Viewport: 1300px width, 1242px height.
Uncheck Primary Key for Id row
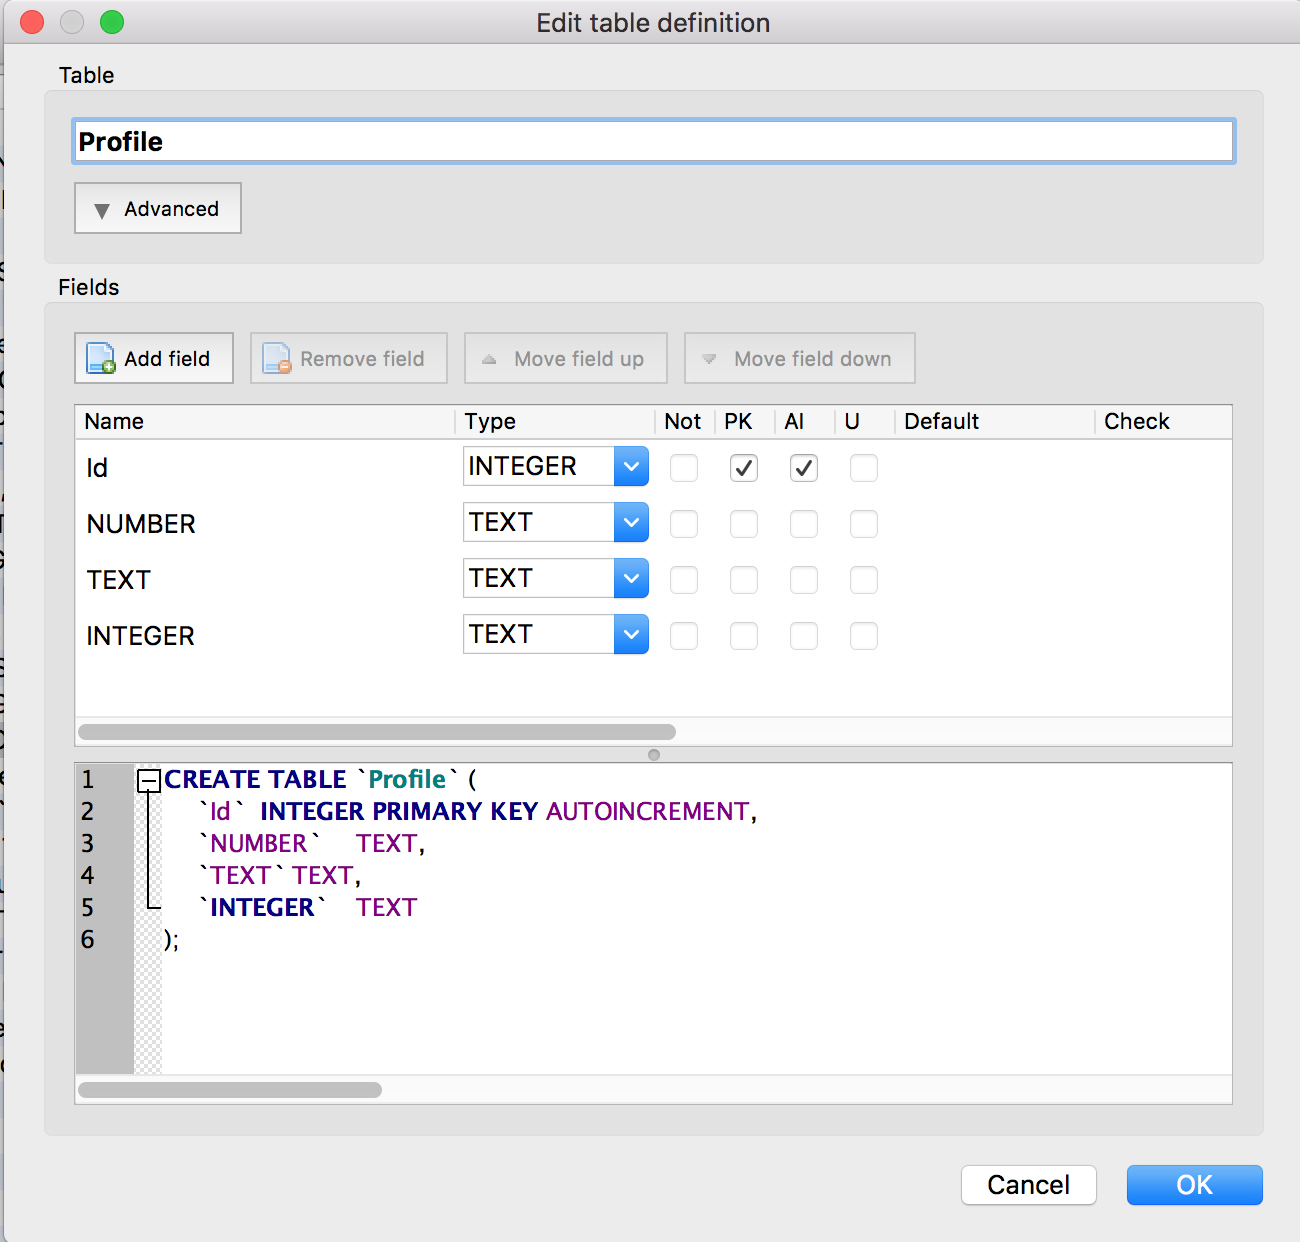click(744, 468)
